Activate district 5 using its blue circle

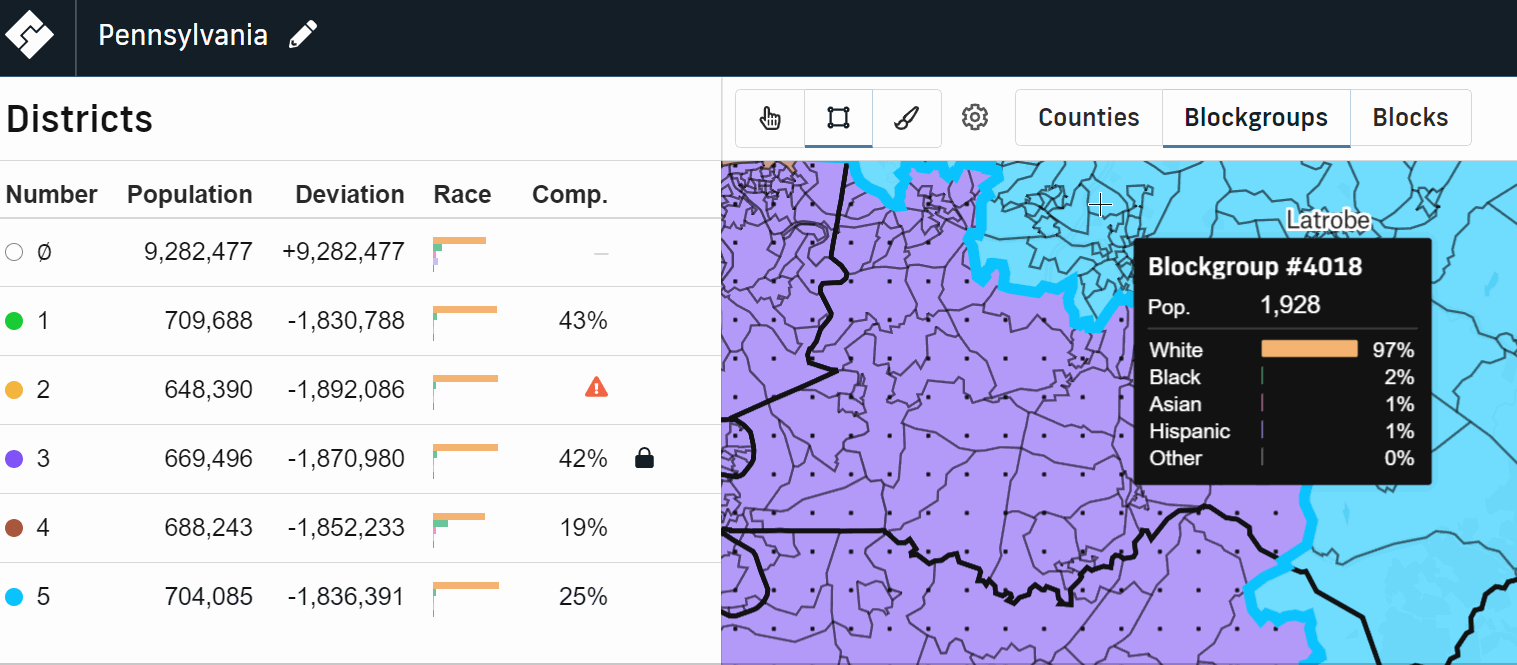click(14, 595)
